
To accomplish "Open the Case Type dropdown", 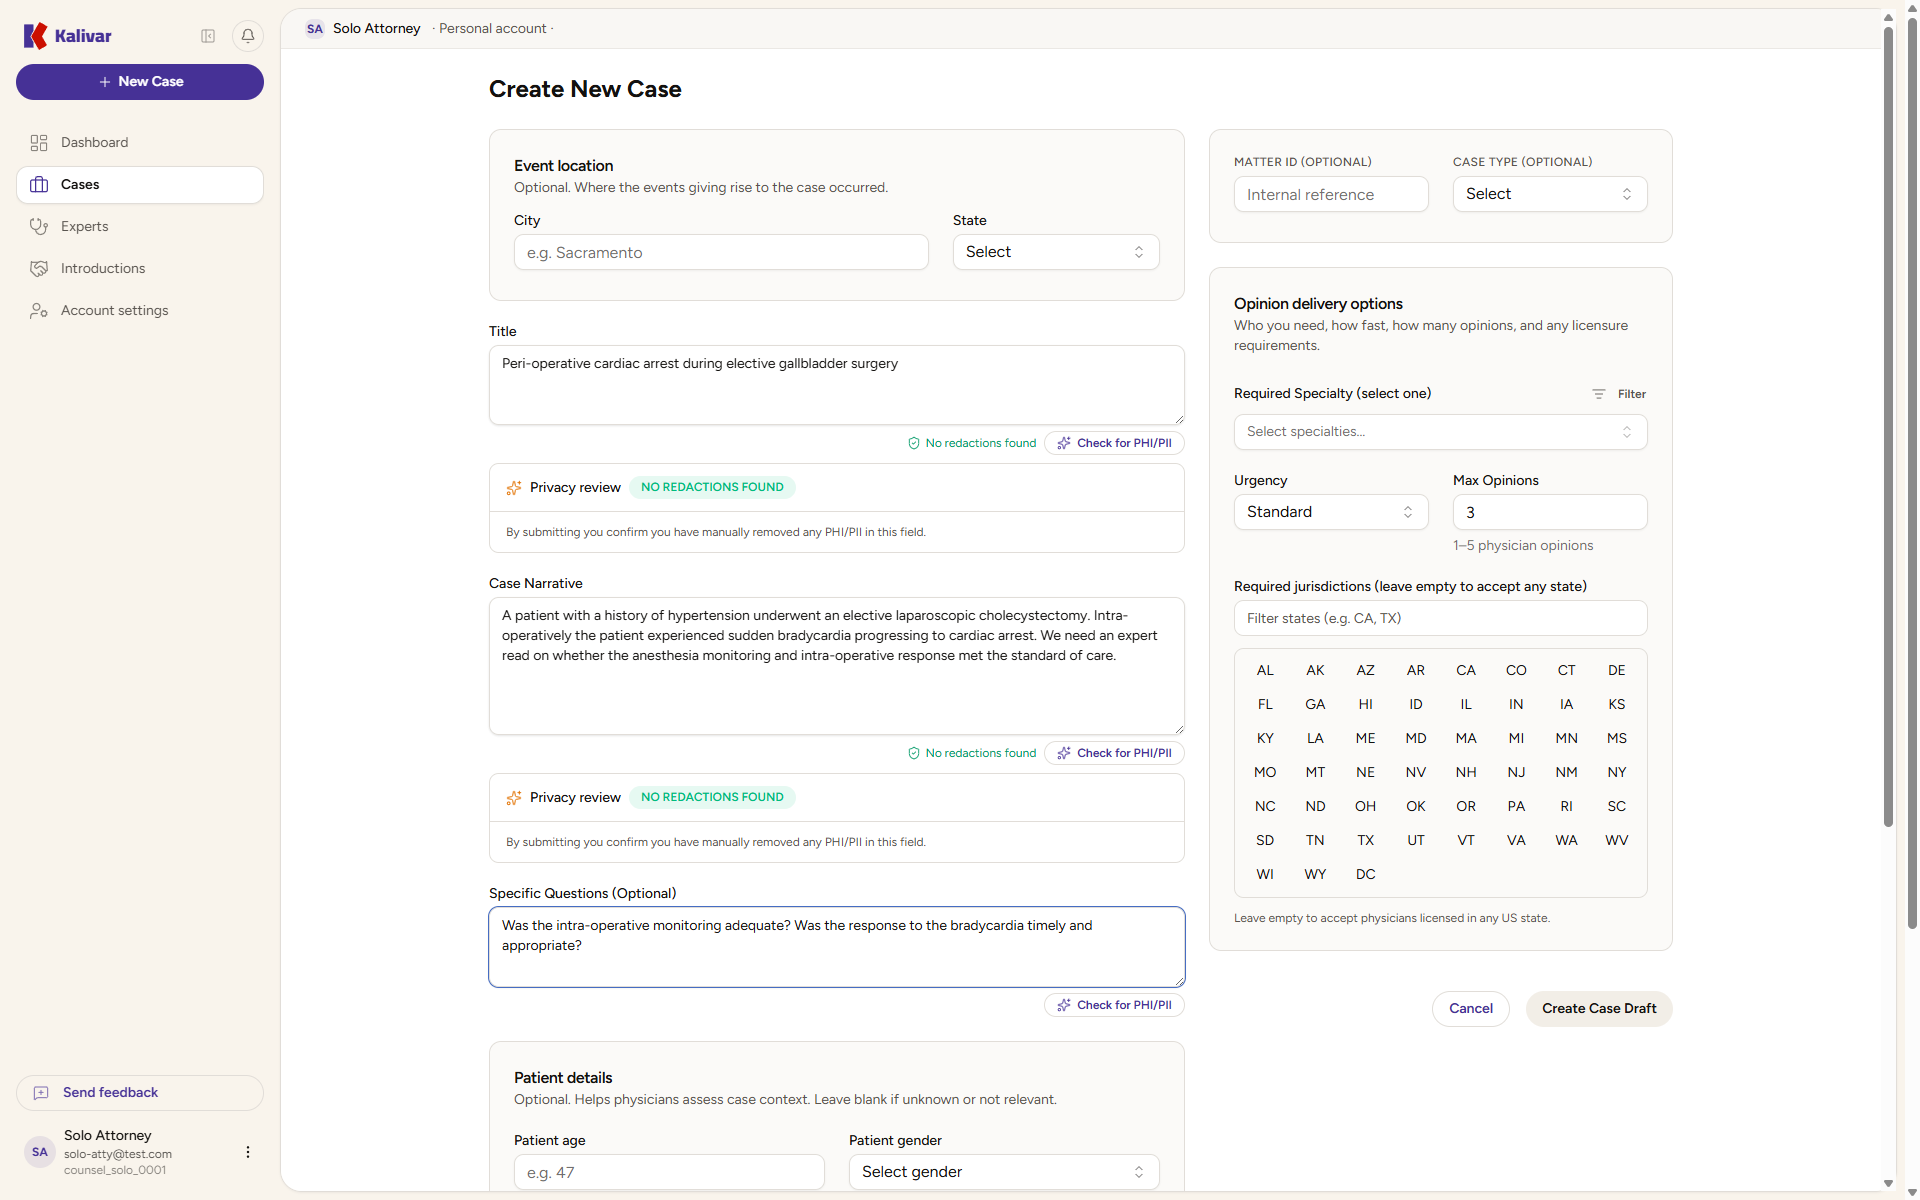I will pyautogui.click(x=1550, y=194).
